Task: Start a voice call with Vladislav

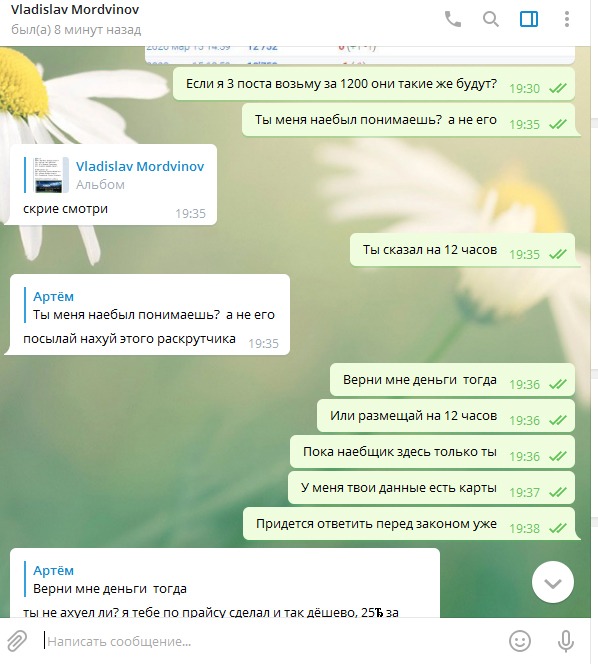Action: 453,19
